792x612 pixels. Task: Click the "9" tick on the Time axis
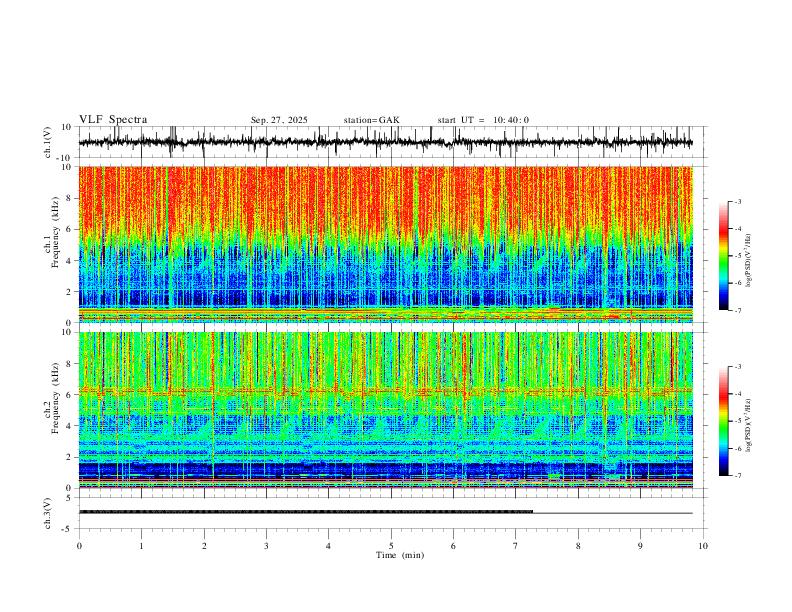pyautogui.click(x=640, y=546)
